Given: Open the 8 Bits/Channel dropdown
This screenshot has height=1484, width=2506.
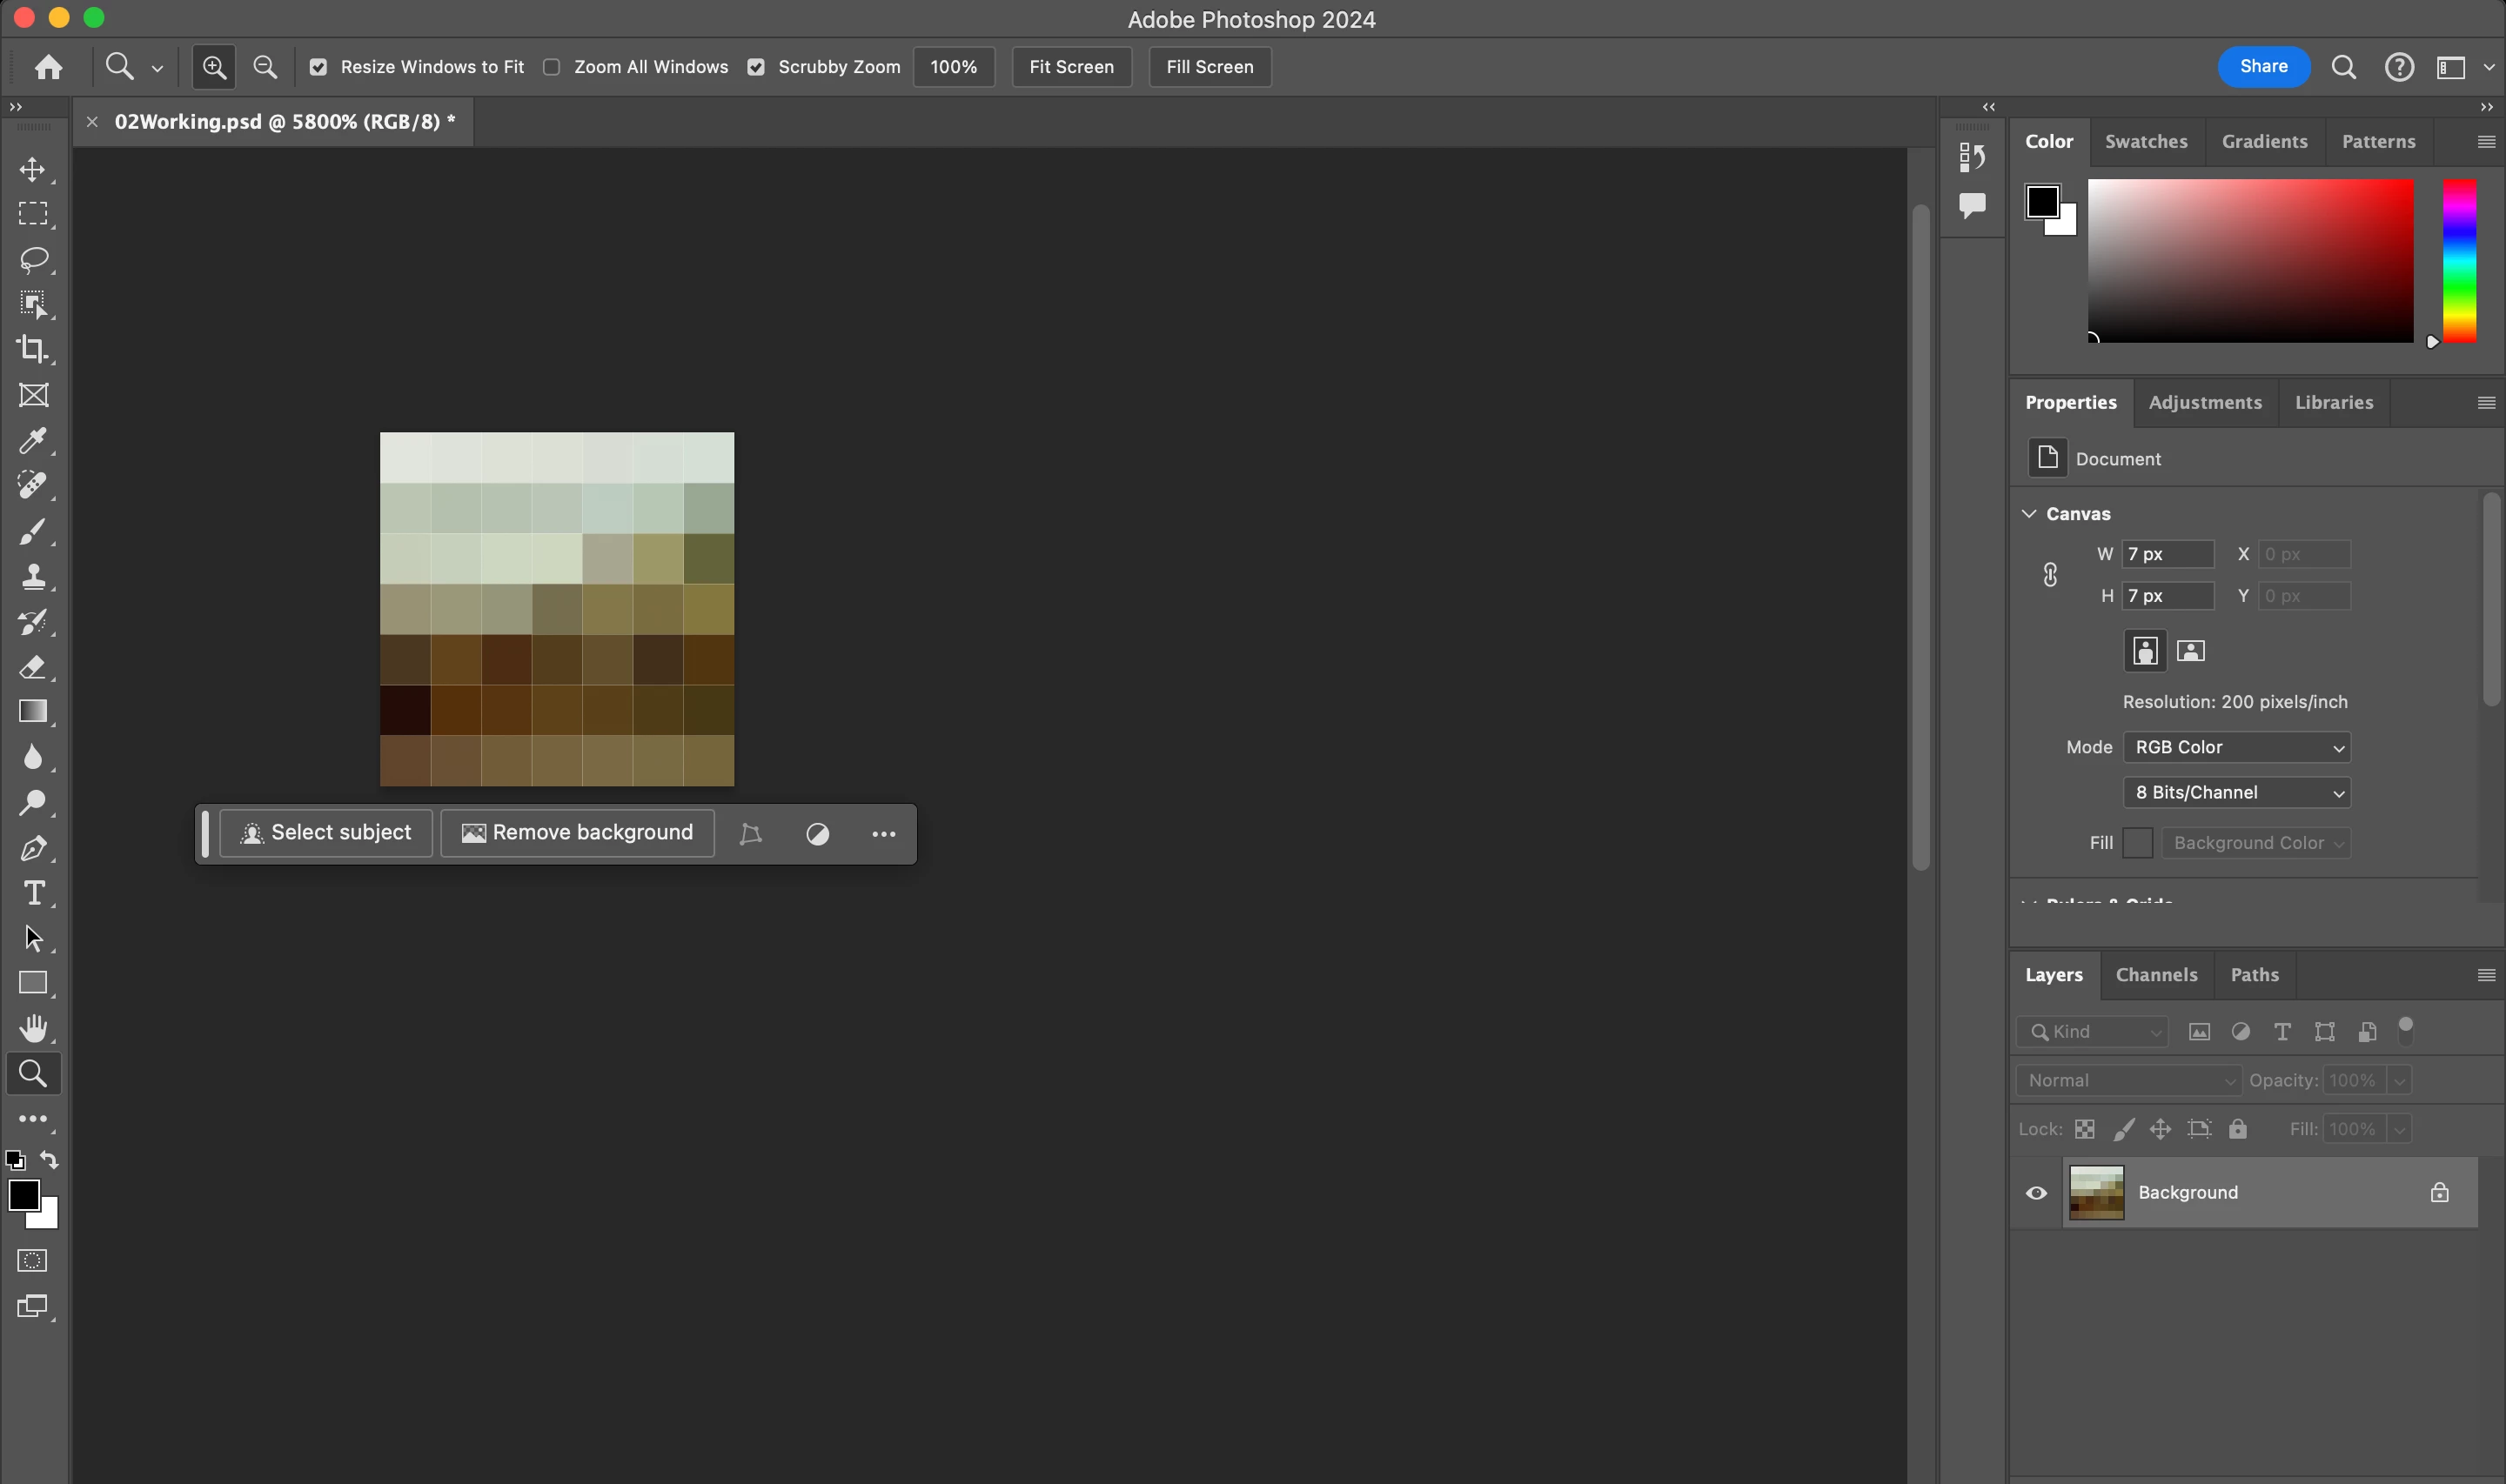Looking at the screenshot, I should (x=2236, y=792).
